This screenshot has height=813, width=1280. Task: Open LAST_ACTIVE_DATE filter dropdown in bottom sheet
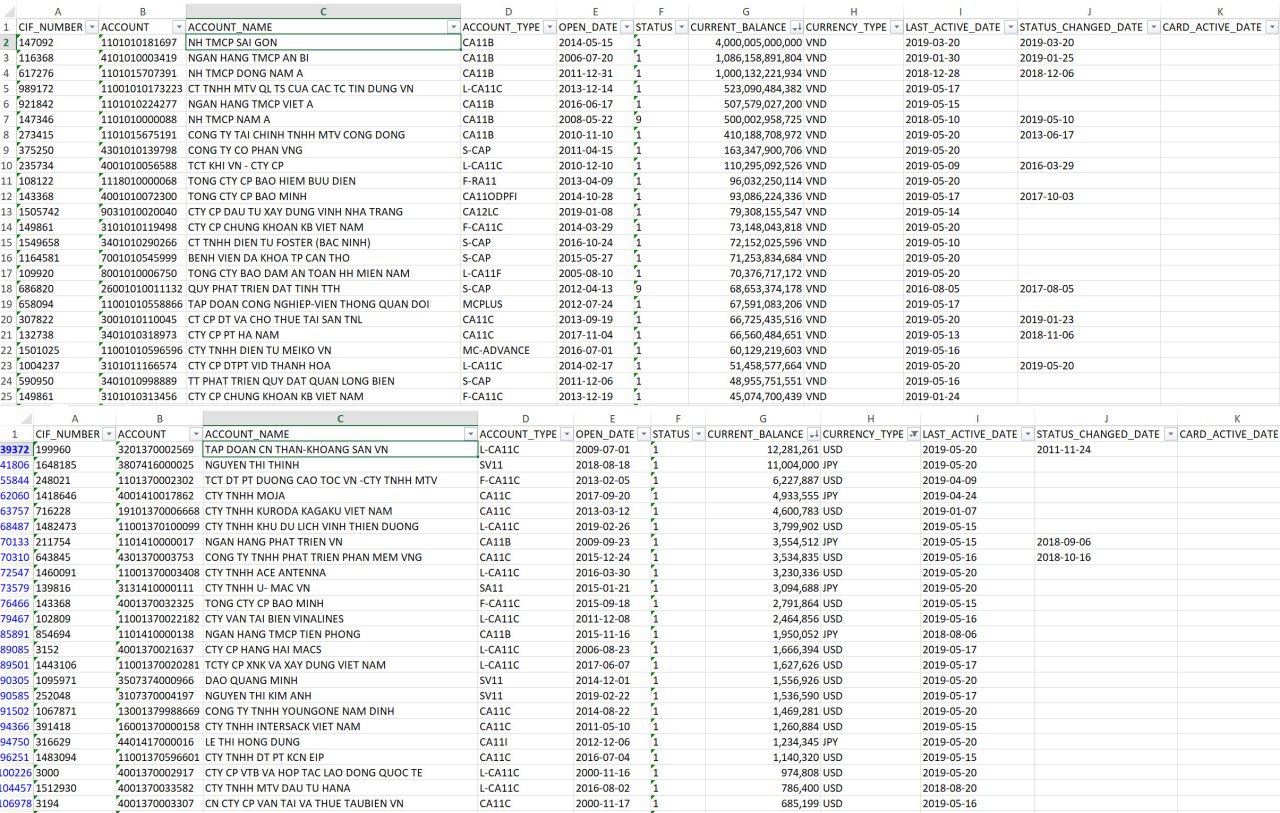[x=1026, y=434]
